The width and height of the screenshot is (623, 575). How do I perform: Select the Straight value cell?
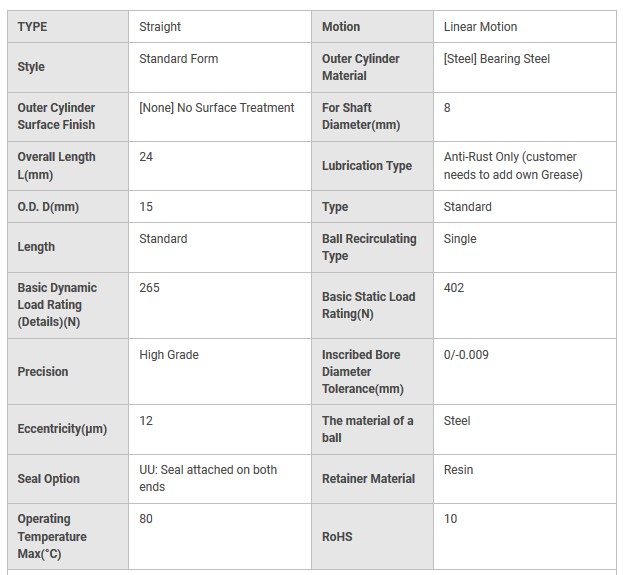tap(220, 27)
